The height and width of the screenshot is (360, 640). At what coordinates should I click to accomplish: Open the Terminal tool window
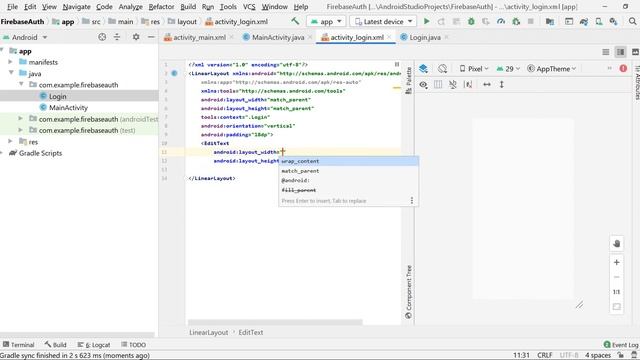[18, 344]
